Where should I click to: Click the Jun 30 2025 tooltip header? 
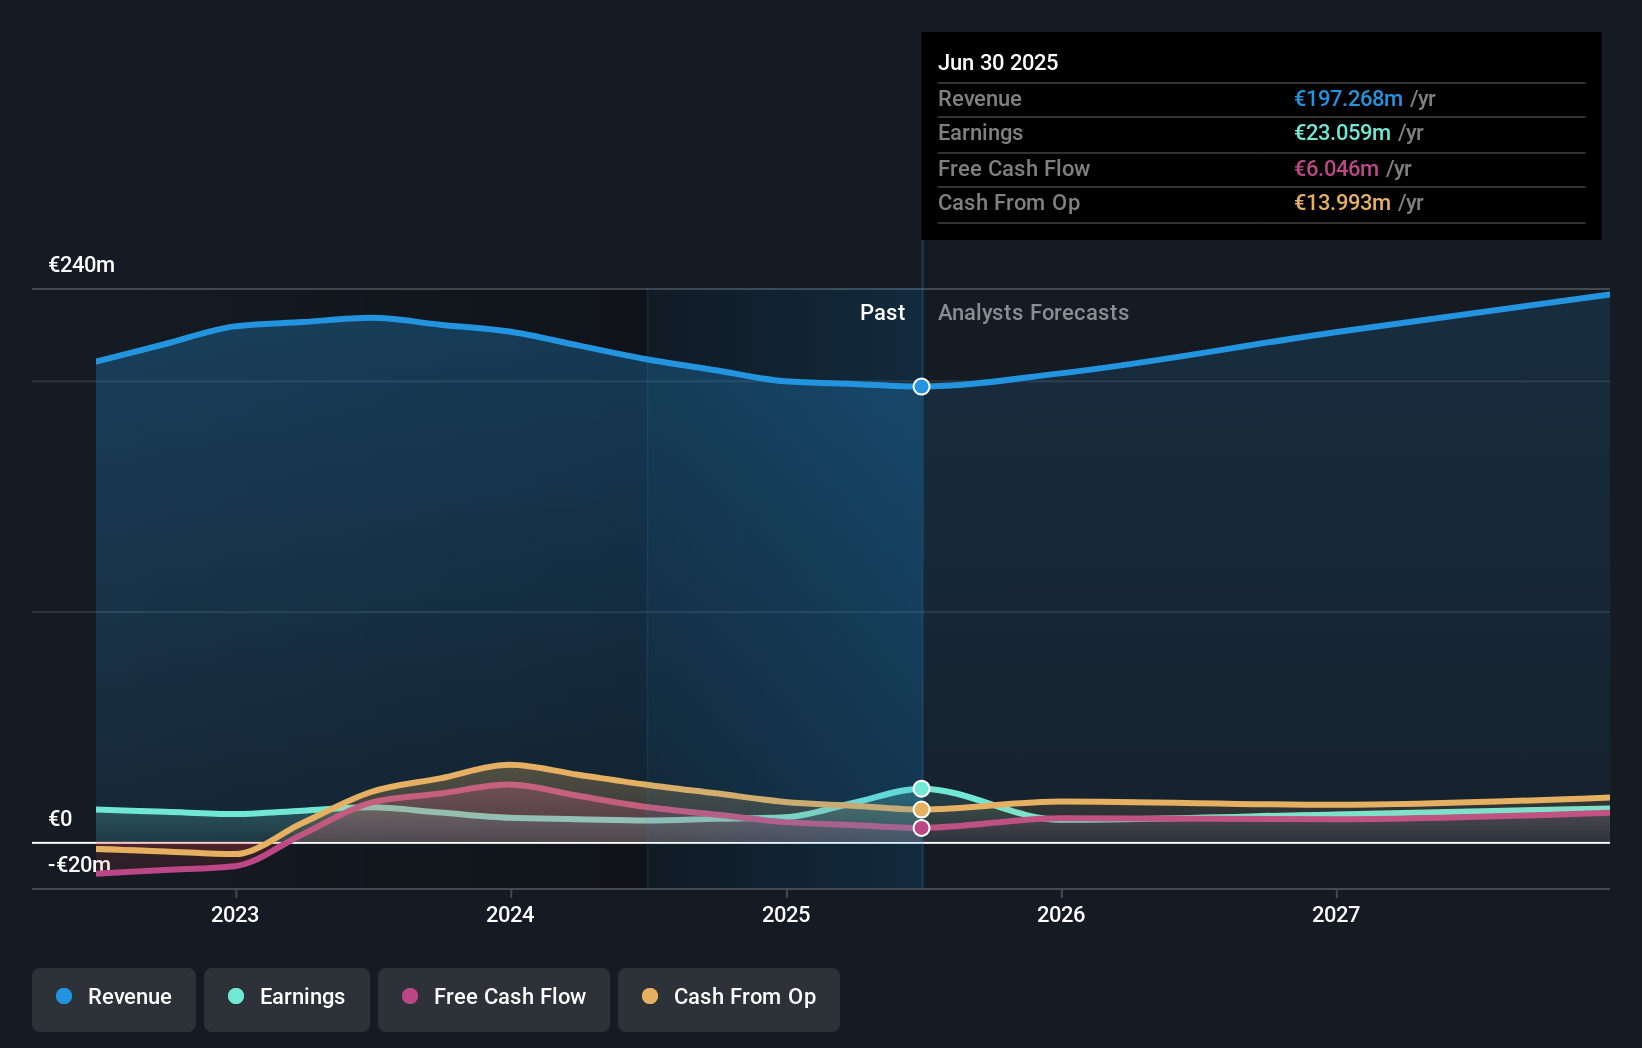[x=998, y=62]
